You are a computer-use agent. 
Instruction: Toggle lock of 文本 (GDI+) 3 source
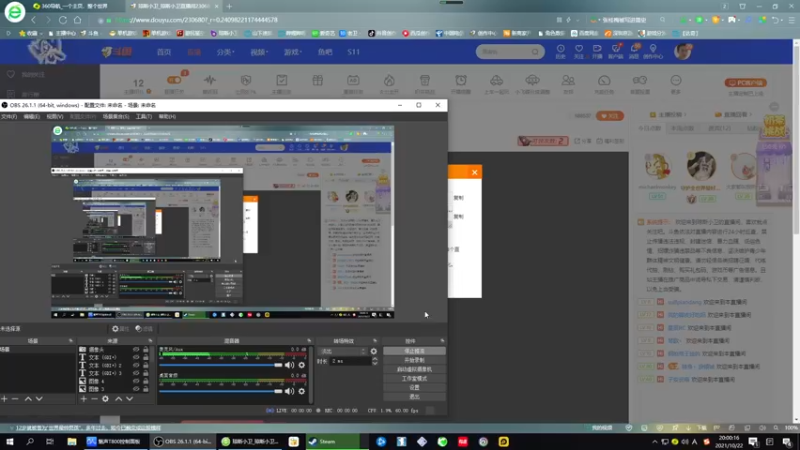click(146, 373)
